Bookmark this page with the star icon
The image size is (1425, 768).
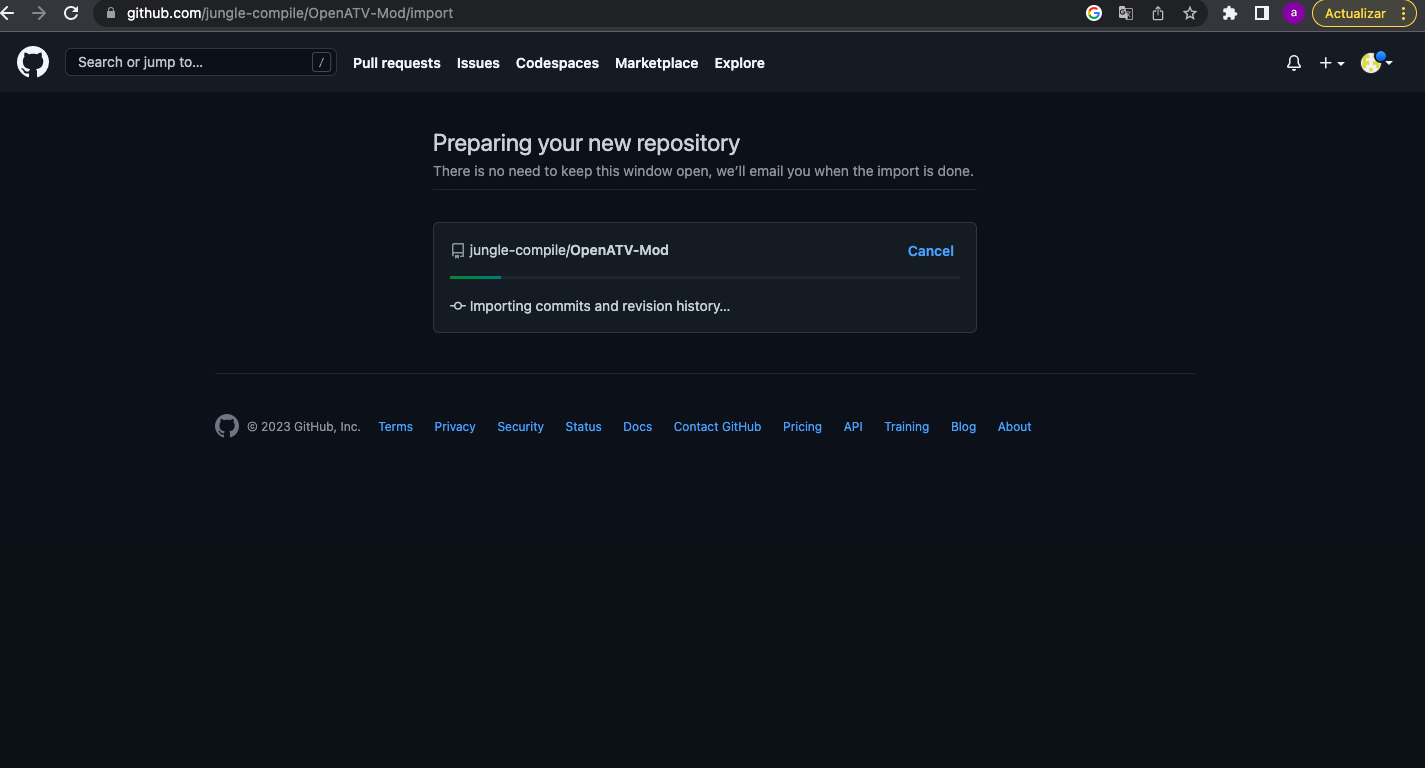click(1189, 13)
